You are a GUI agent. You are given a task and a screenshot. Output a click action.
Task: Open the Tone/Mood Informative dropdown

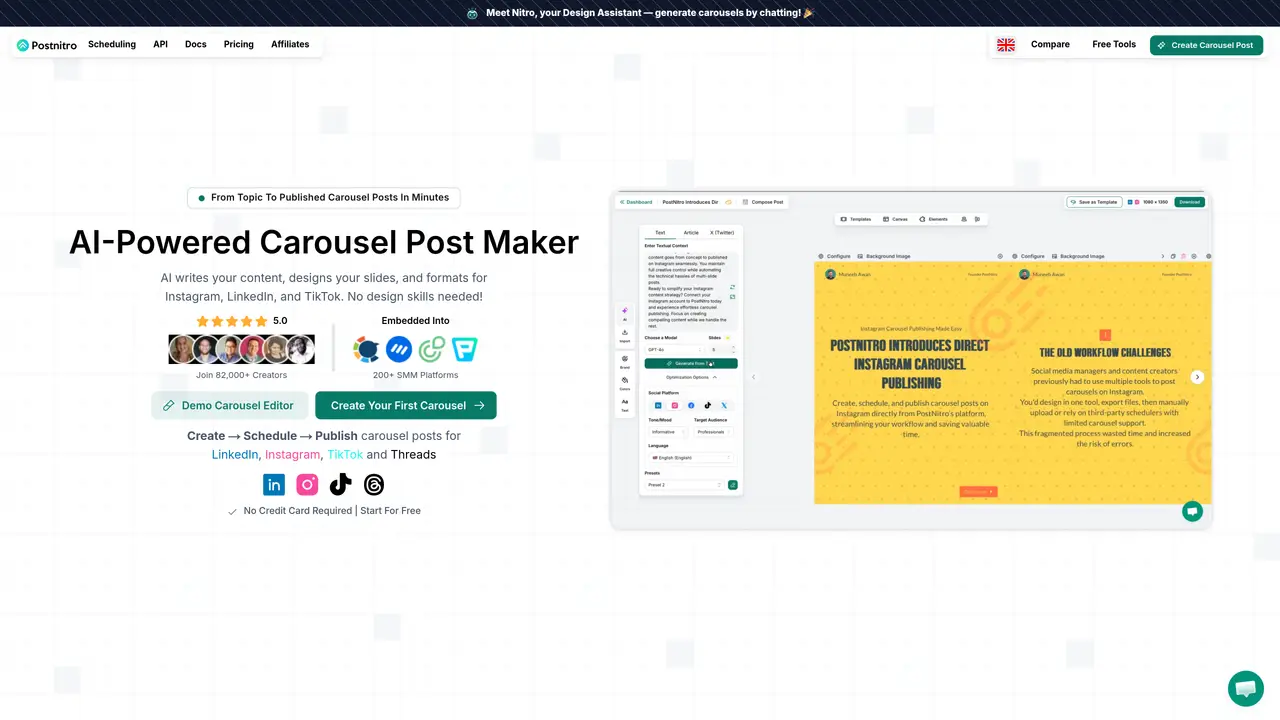point(666,432)
